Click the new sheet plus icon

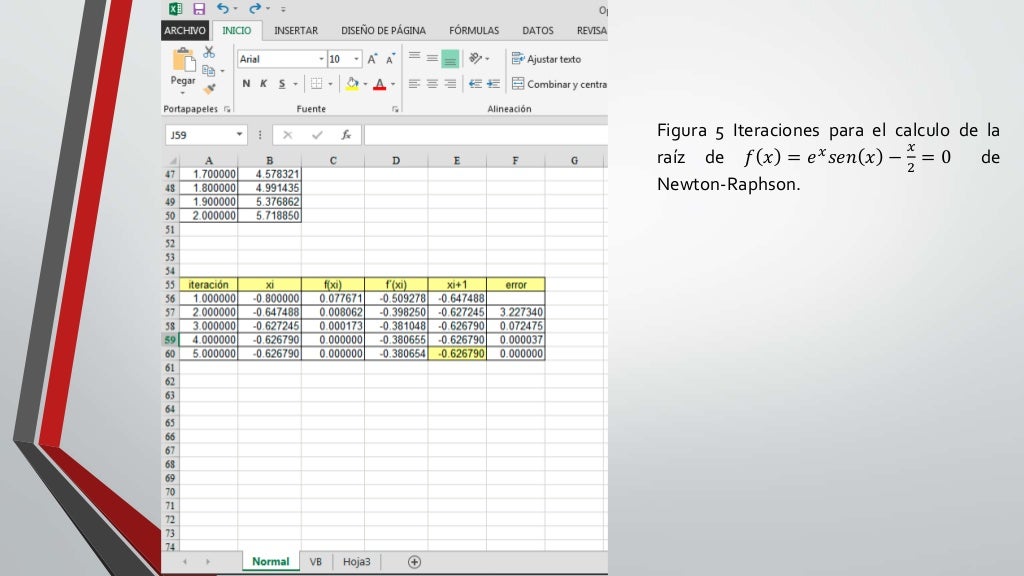(x=414, y=562)
